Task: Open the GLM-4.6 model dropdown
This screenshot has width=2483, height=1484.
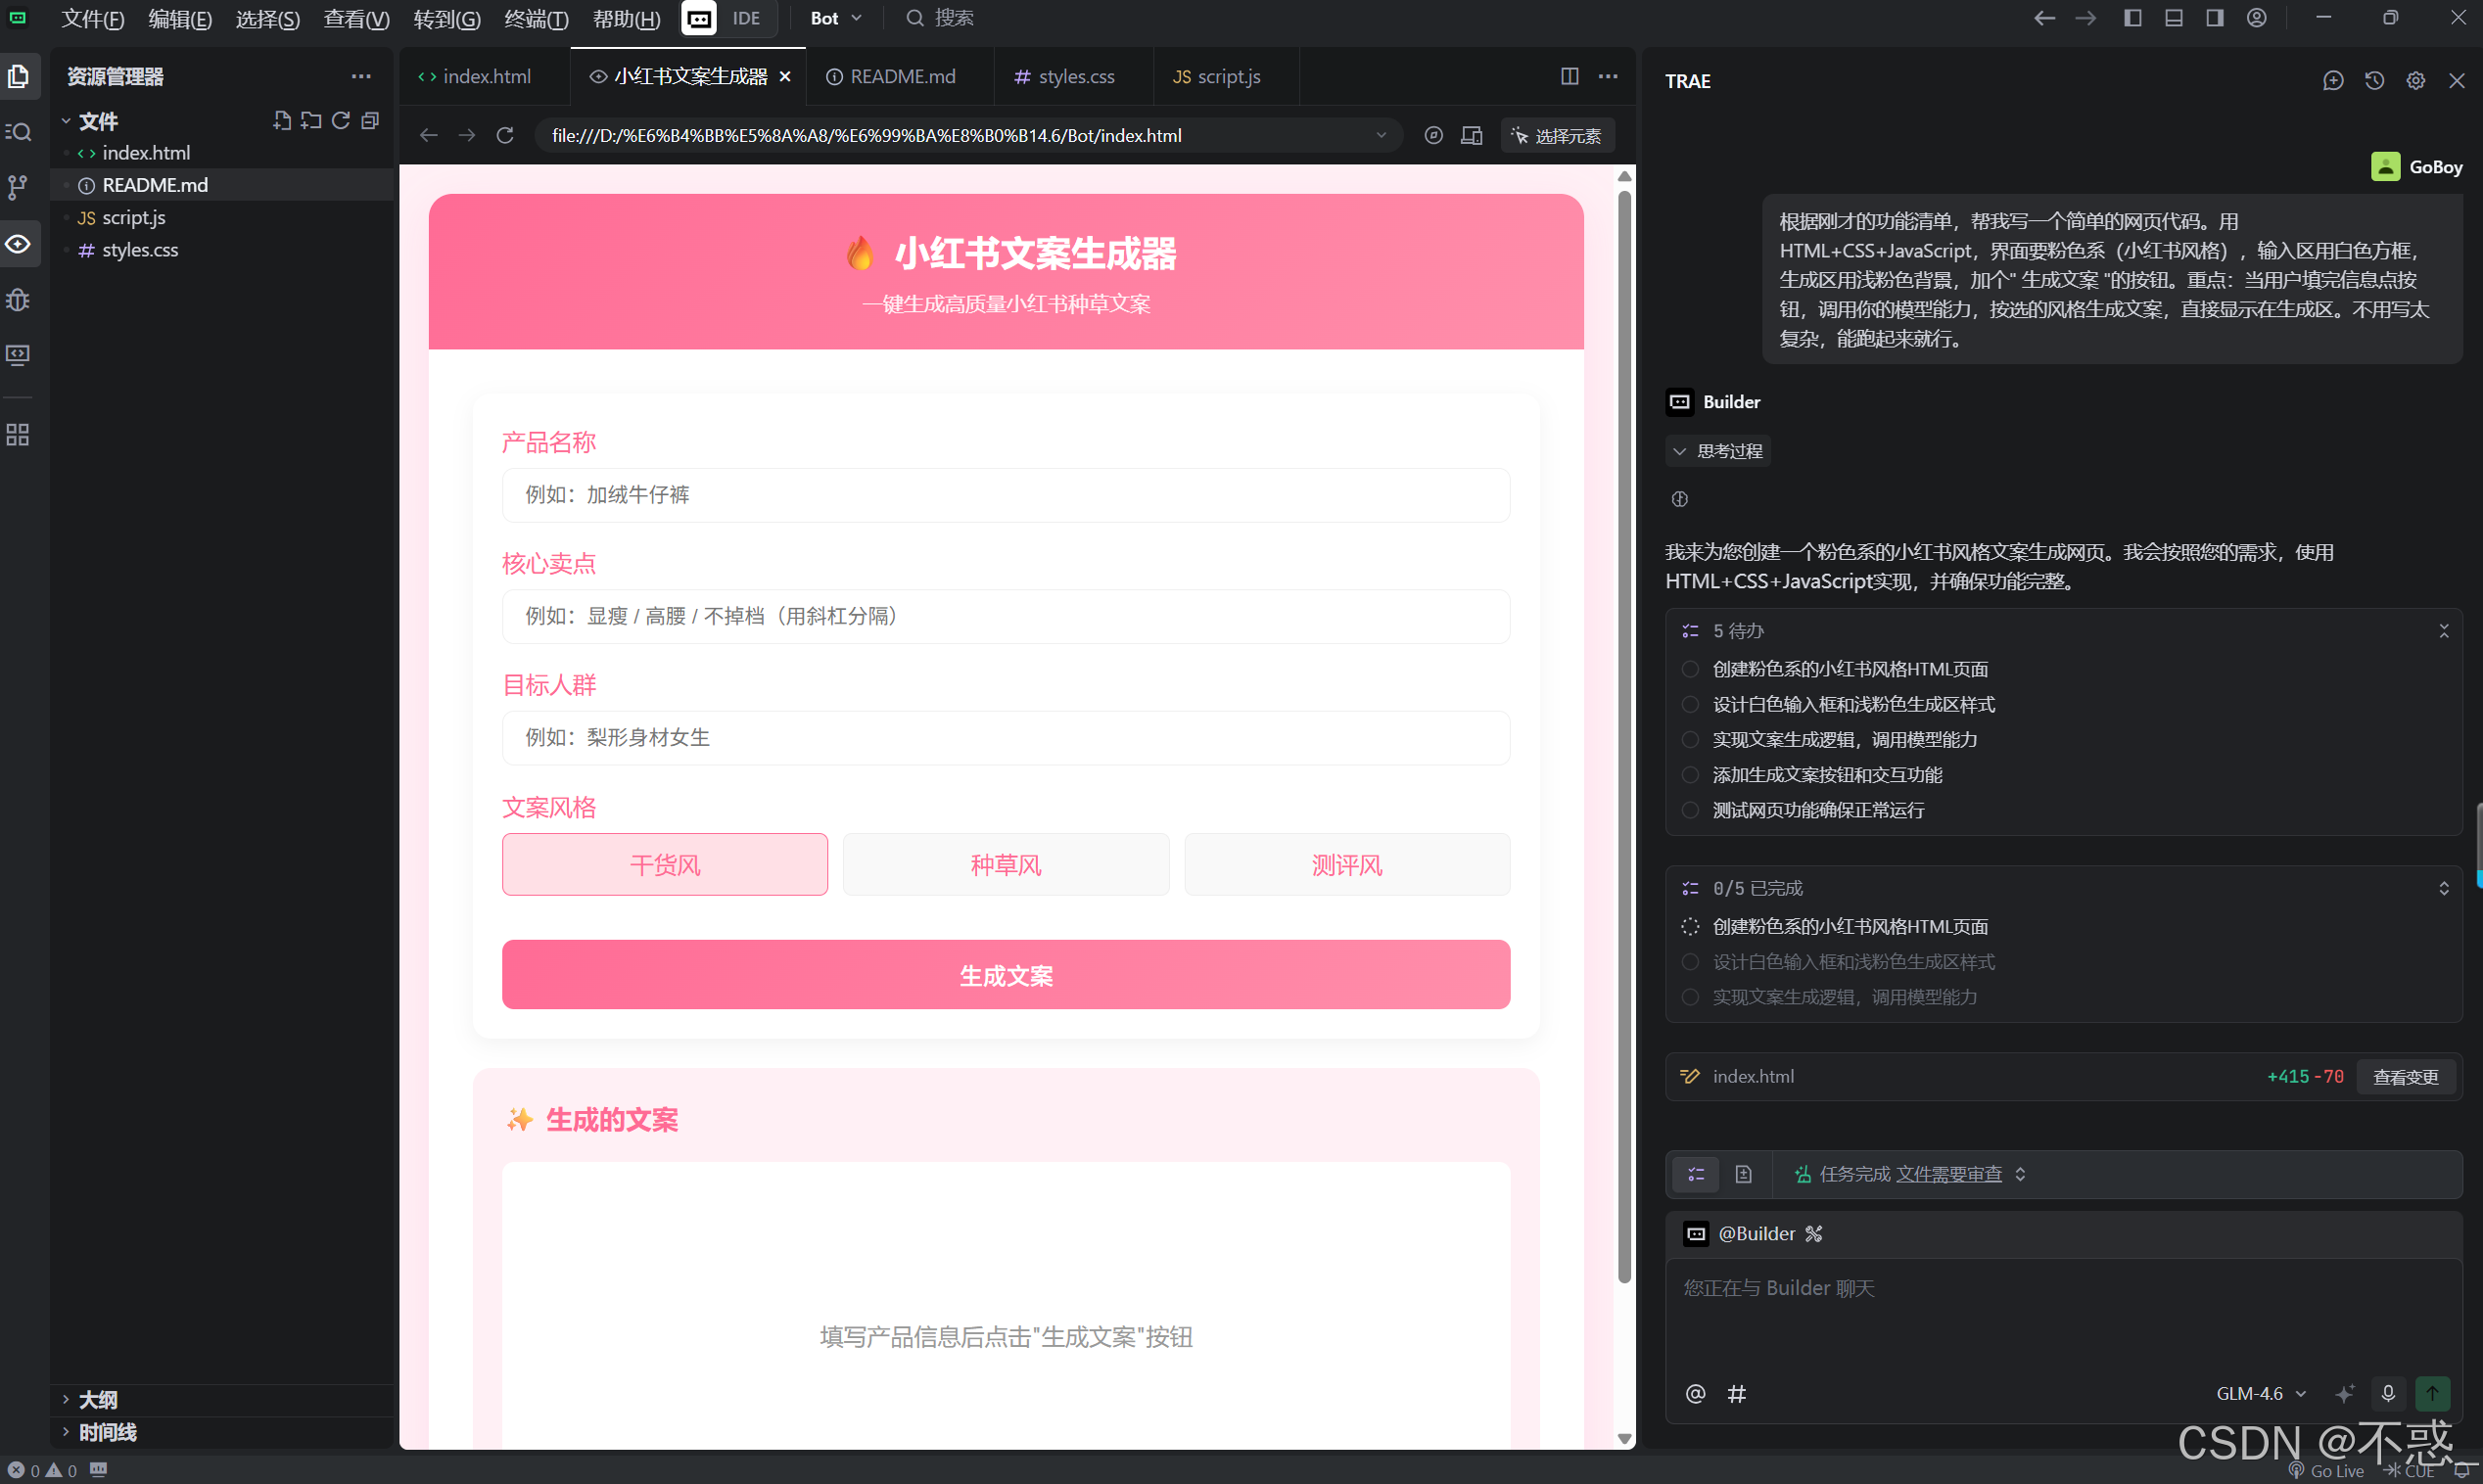Action: pyautogui.click(x=2260, y=1393)
